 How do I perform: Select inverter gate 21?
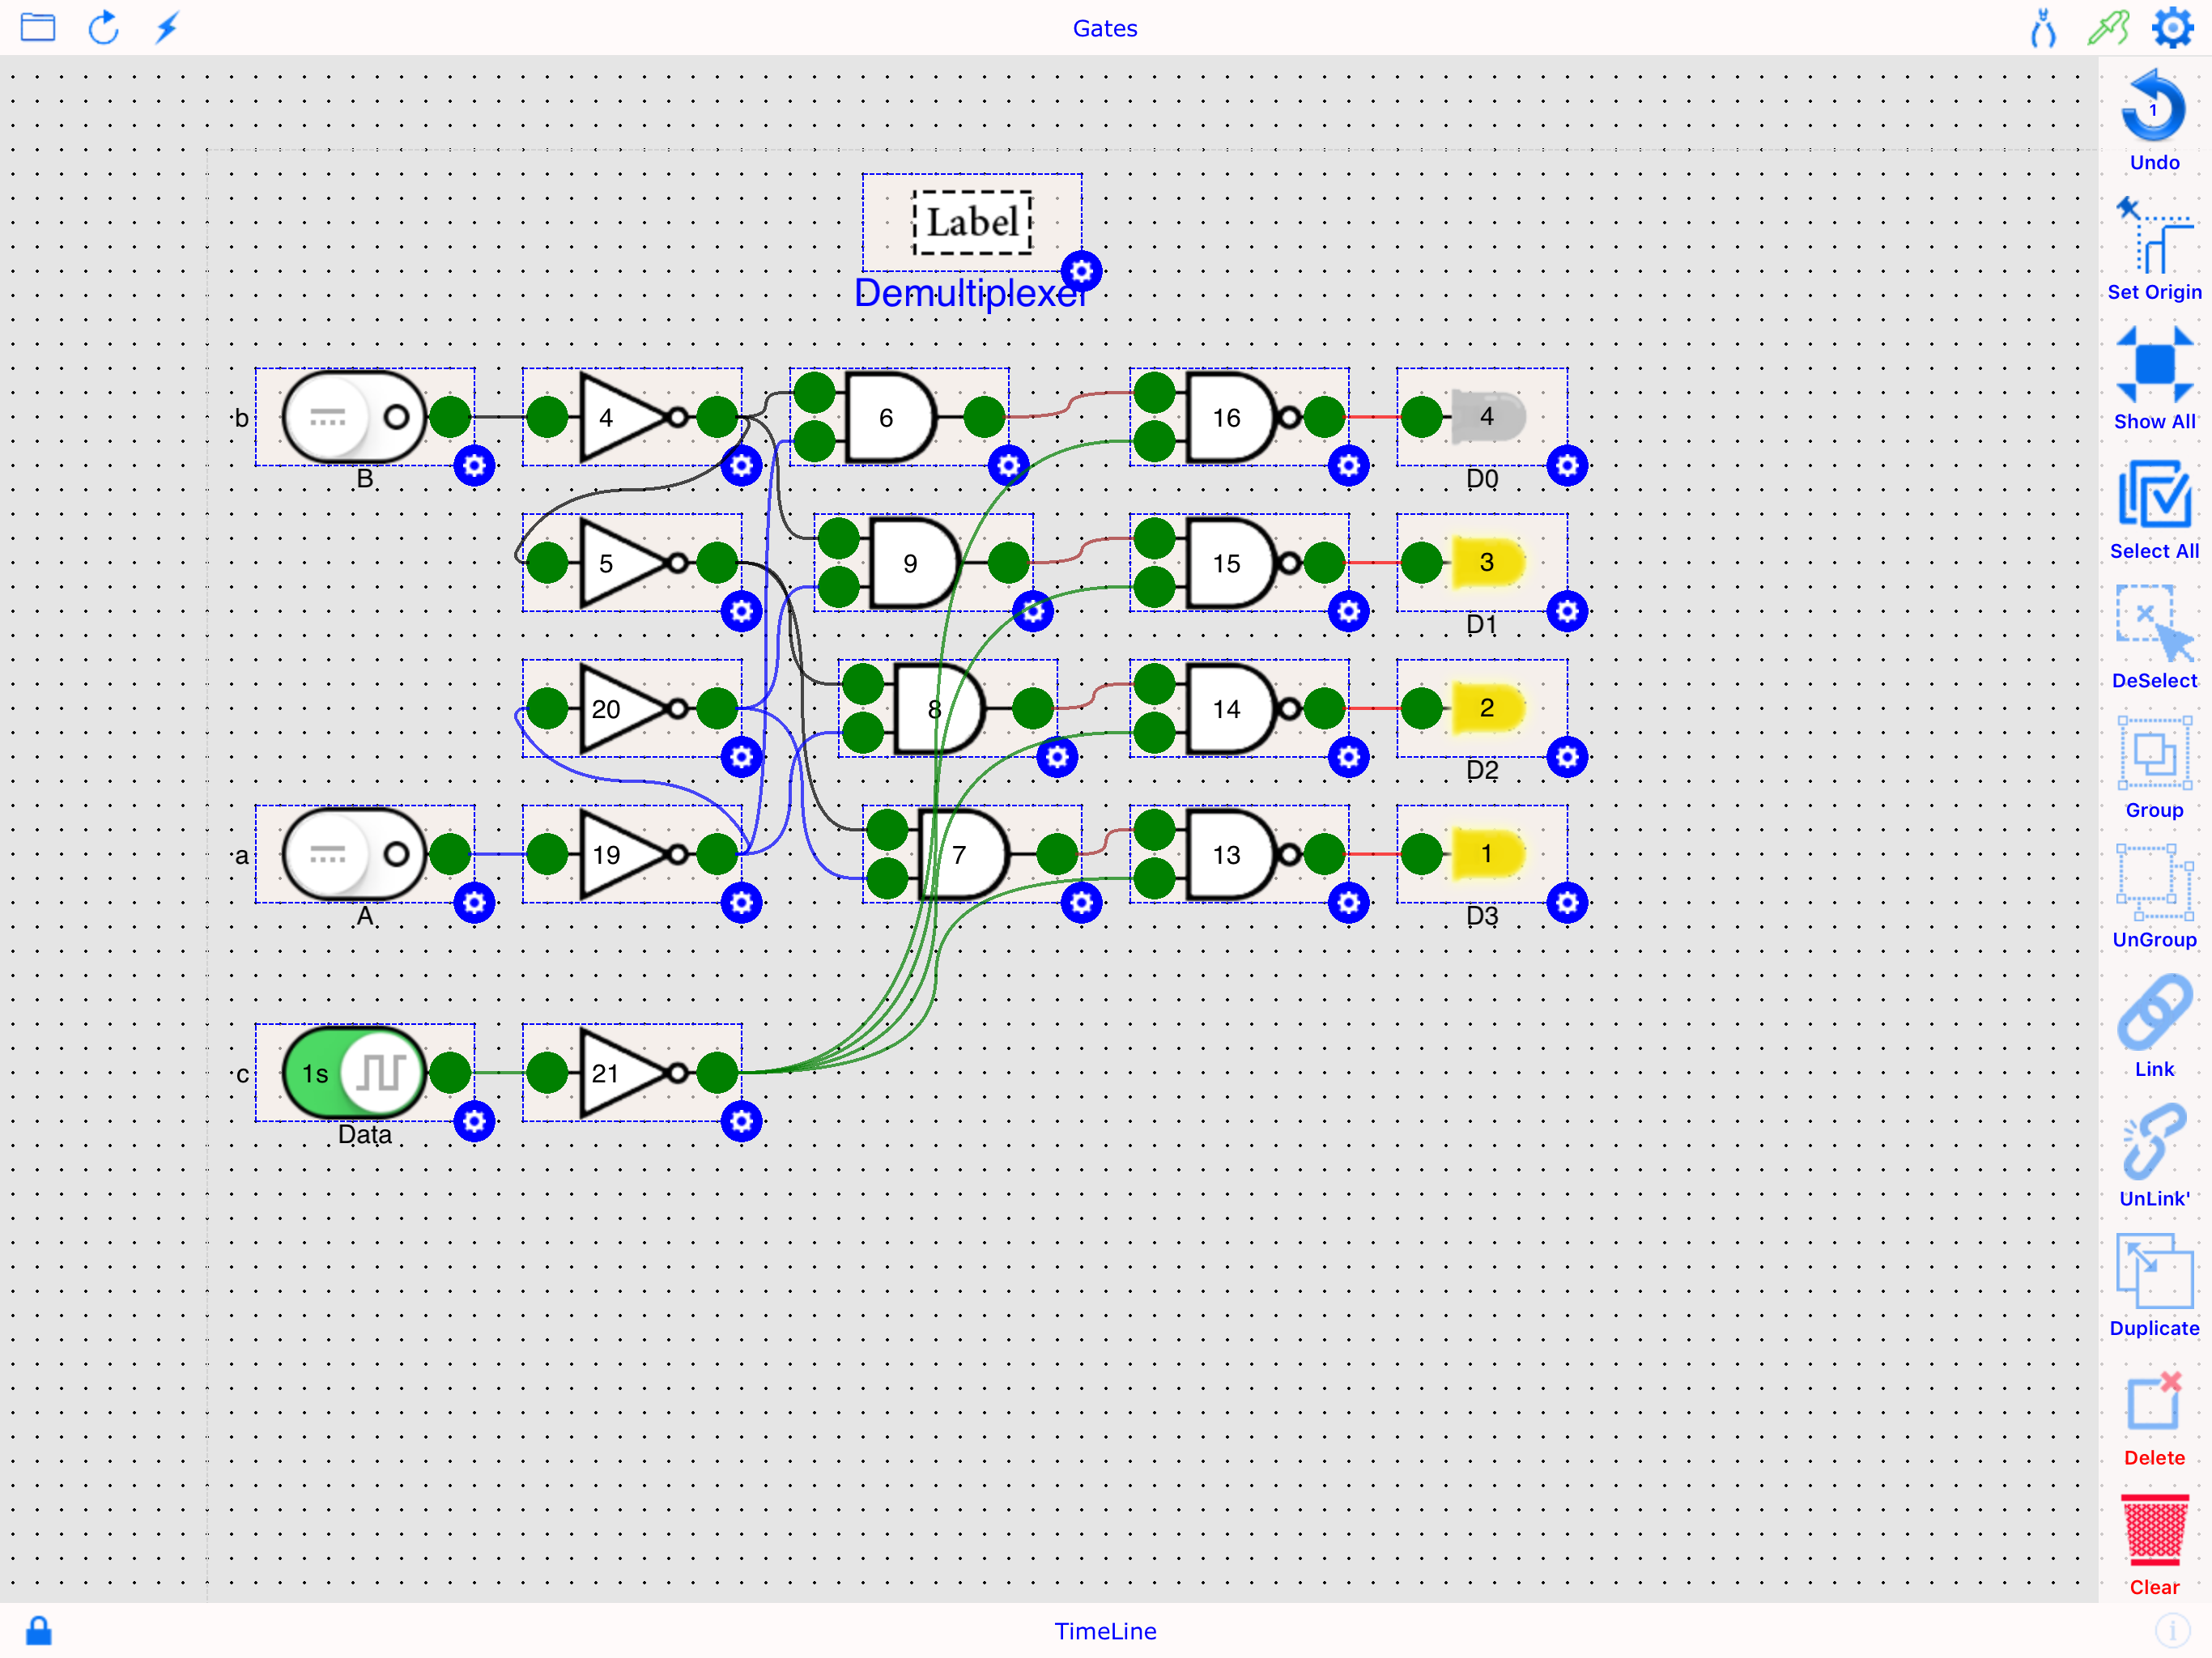pyautogui.click(x=632, y=1073)
